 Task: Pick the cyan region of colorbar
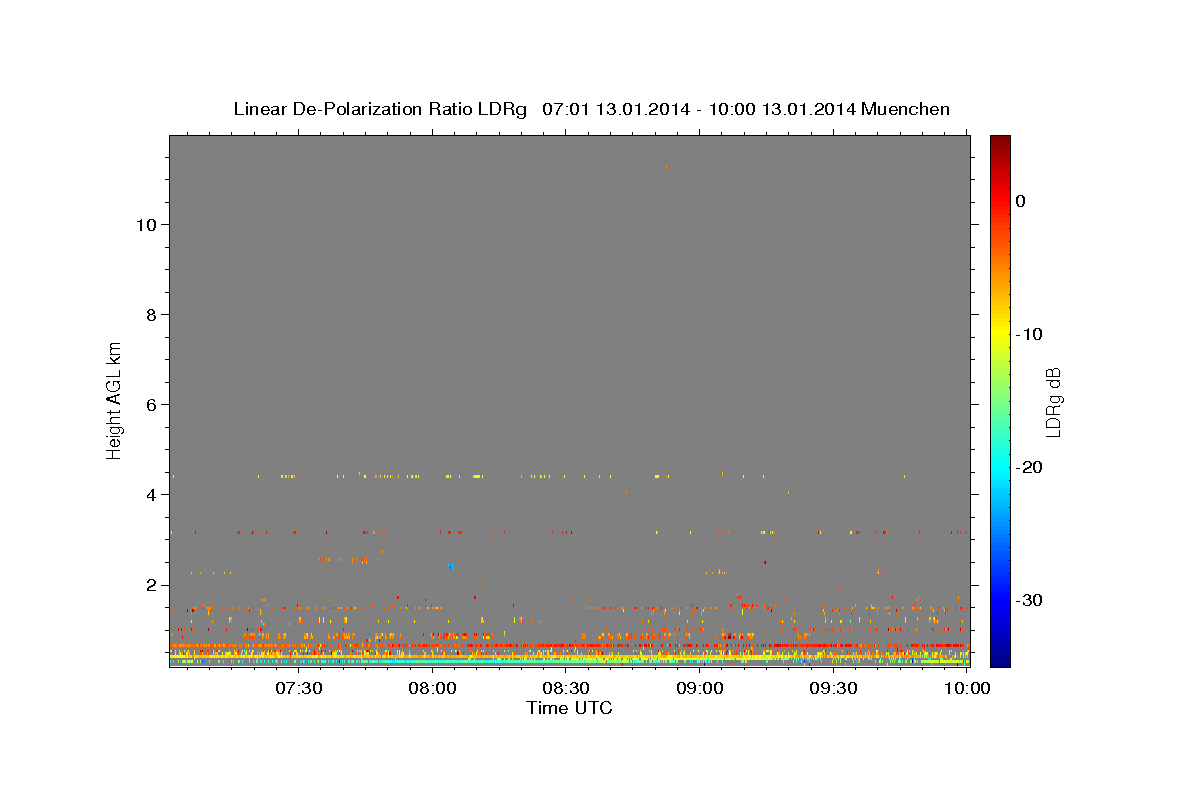(1000, 467)
